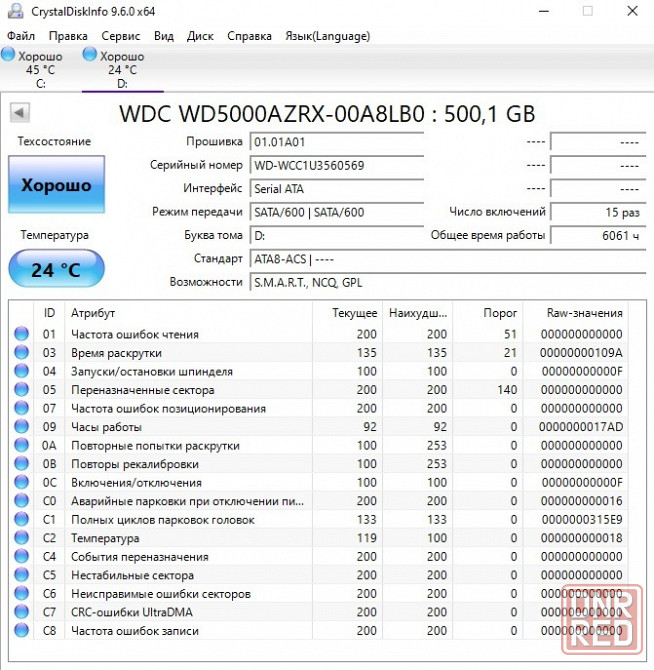
Task: Select the Часы работы row
Action: coord(318,426)
